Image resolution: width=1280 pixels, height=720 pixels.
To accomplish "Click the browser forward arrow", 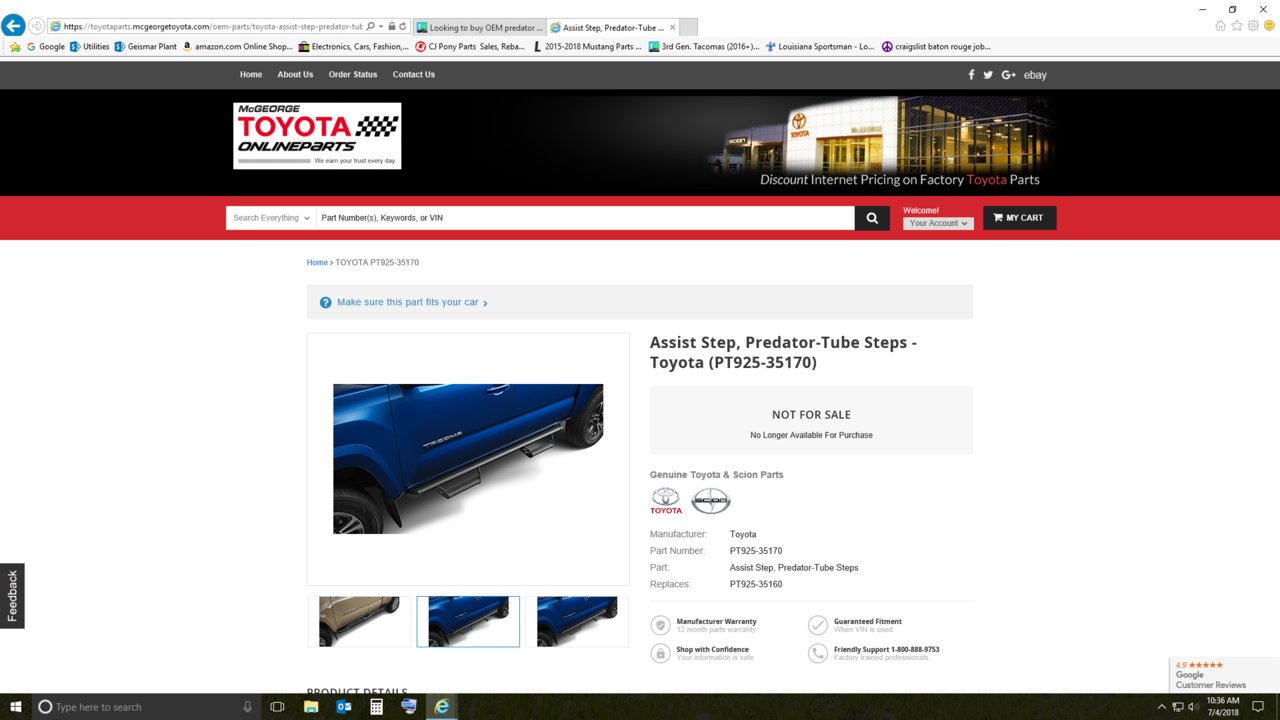I will 37,26.
